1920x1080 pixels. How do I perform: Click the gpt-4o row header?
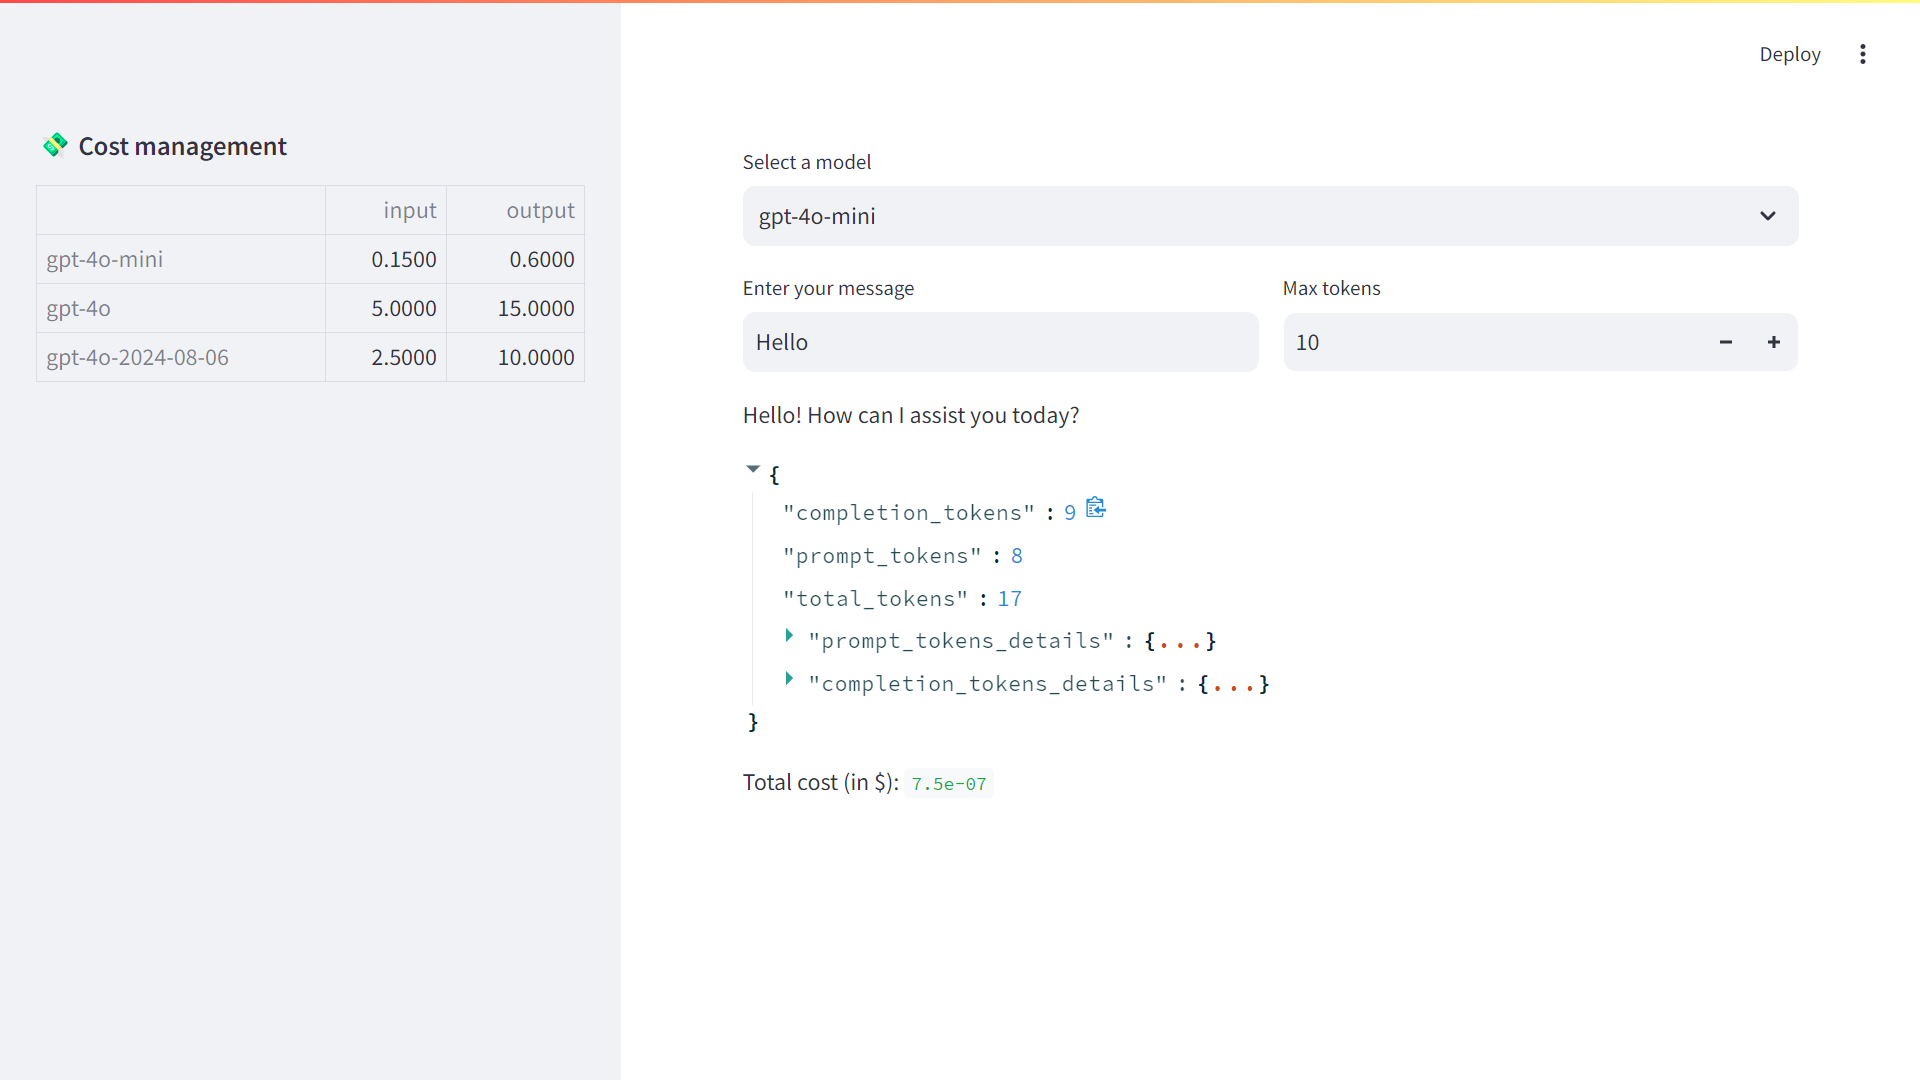pos(181,308)
